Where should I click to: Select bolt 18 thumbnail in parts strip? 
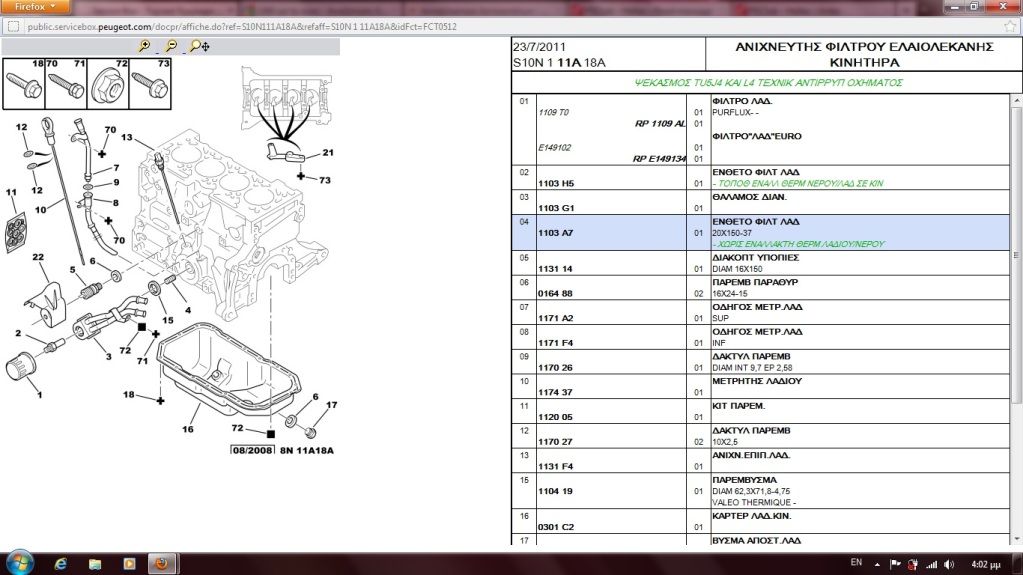tap(24, 84)
